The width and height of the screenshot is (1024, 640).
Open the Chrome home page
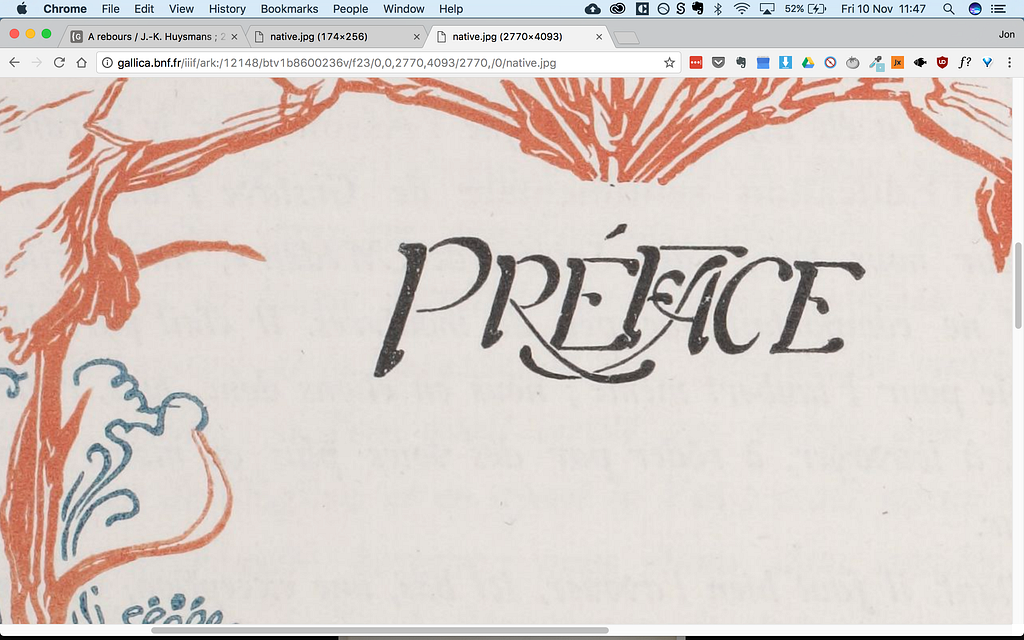(x=81, y=63)
